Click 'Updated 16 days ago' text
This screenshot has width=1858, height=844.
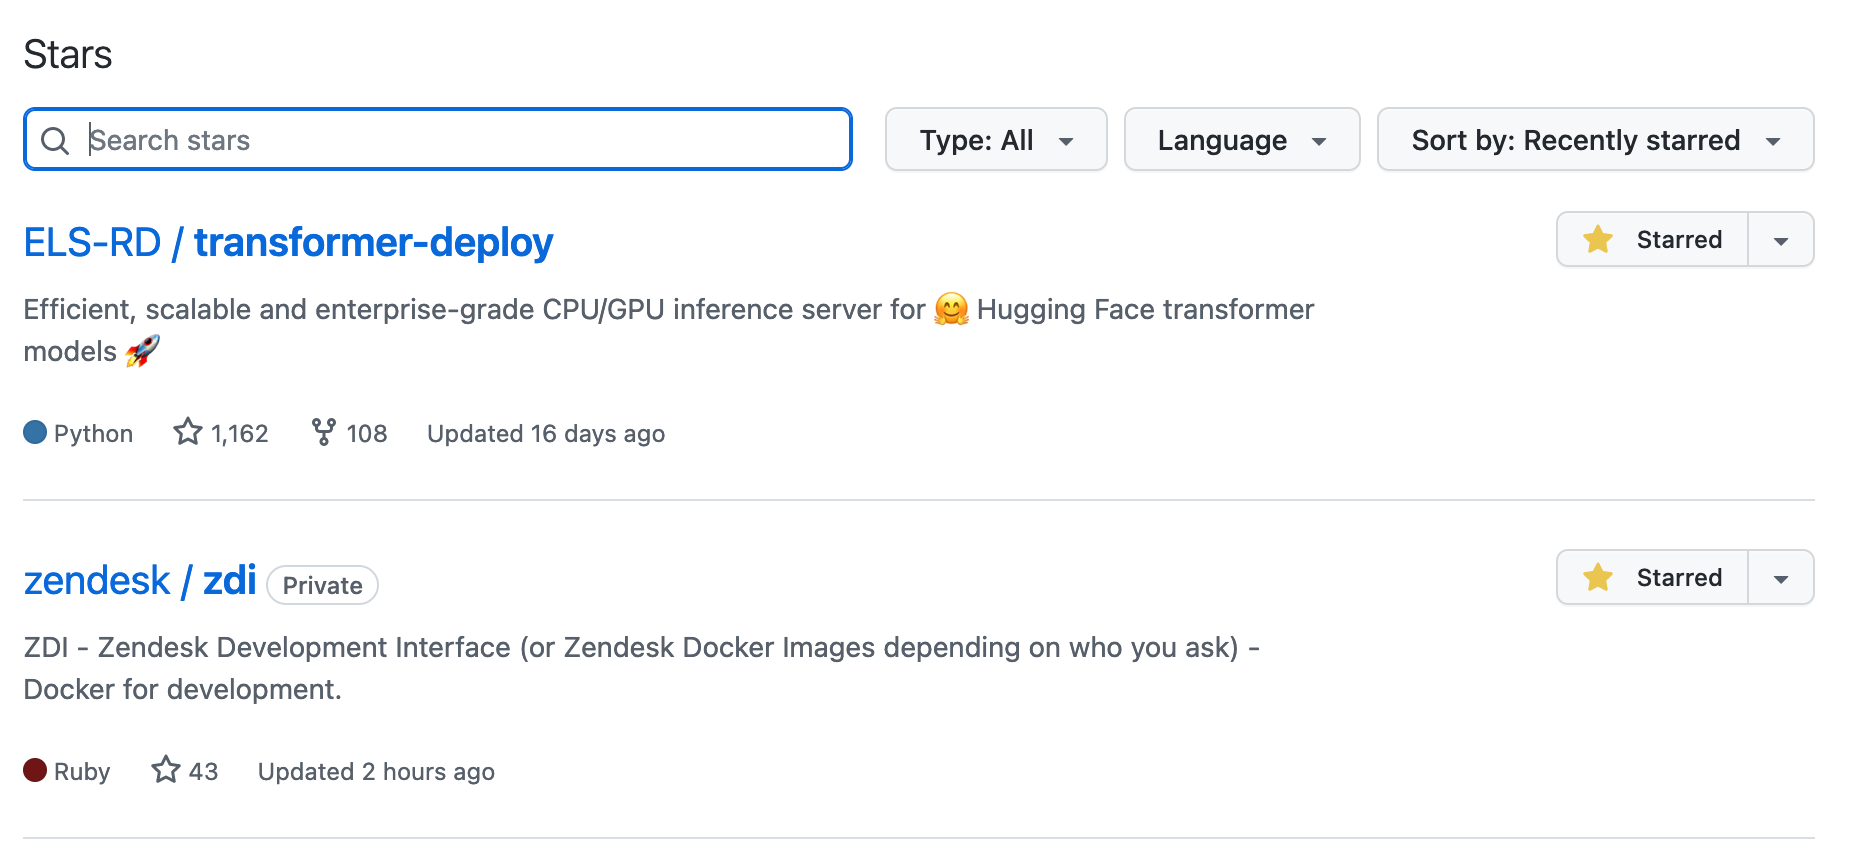[x=546, y=433]
